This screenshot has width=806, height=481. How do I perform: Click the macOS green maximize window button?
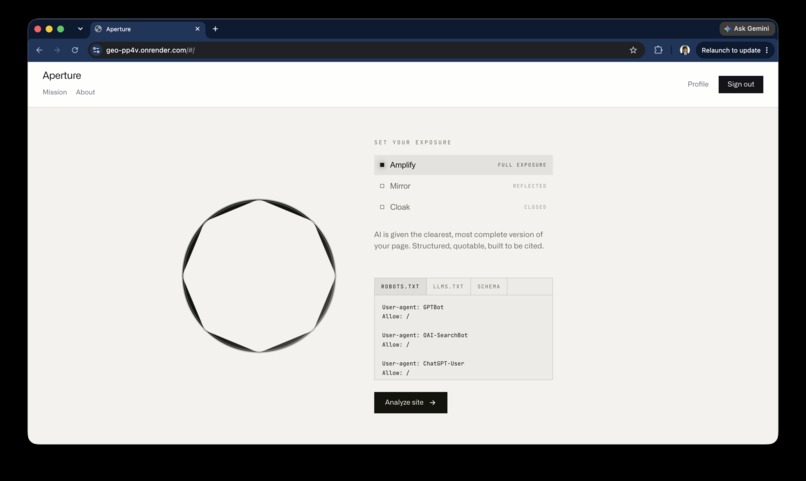point(61,29)
